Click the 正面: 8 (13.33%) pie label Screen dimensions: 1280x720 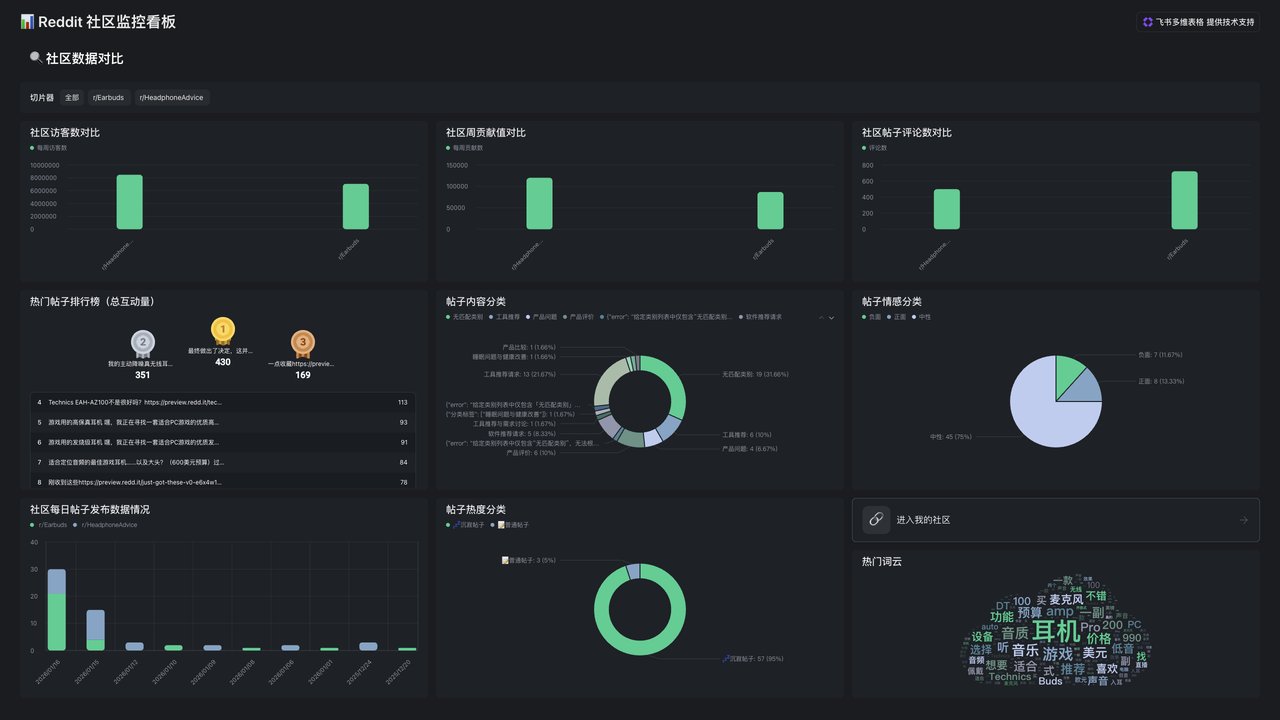click(x=1160, y=381)
